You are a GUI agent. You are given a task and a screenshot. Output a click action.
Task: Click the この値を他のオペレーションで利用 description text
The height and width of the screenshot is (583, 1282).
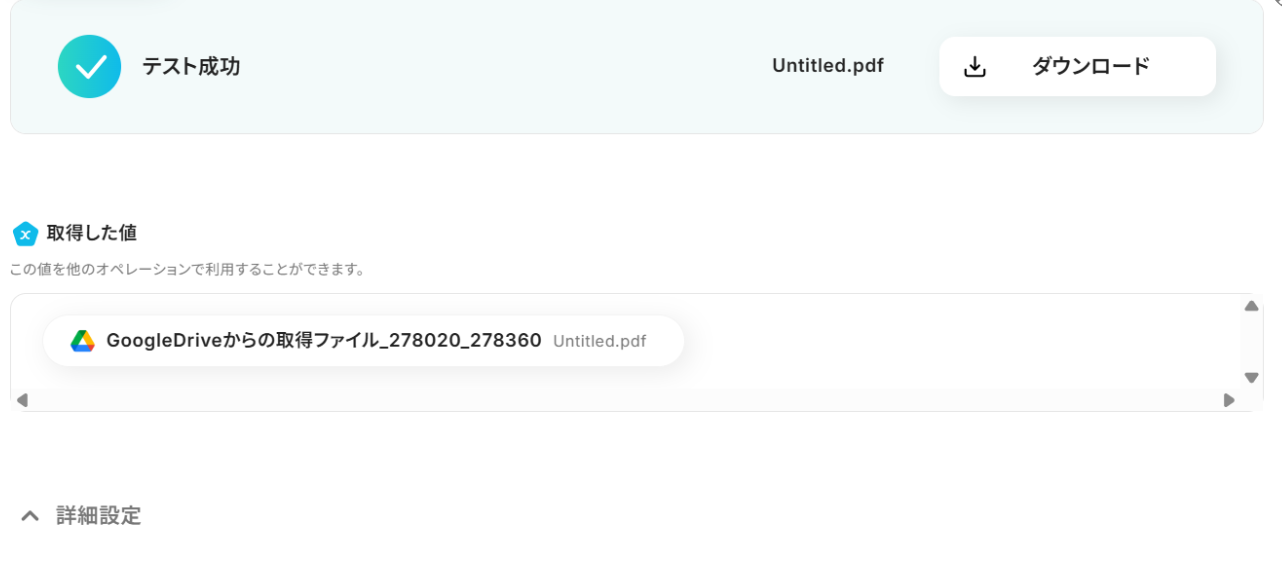pos(187,270)
